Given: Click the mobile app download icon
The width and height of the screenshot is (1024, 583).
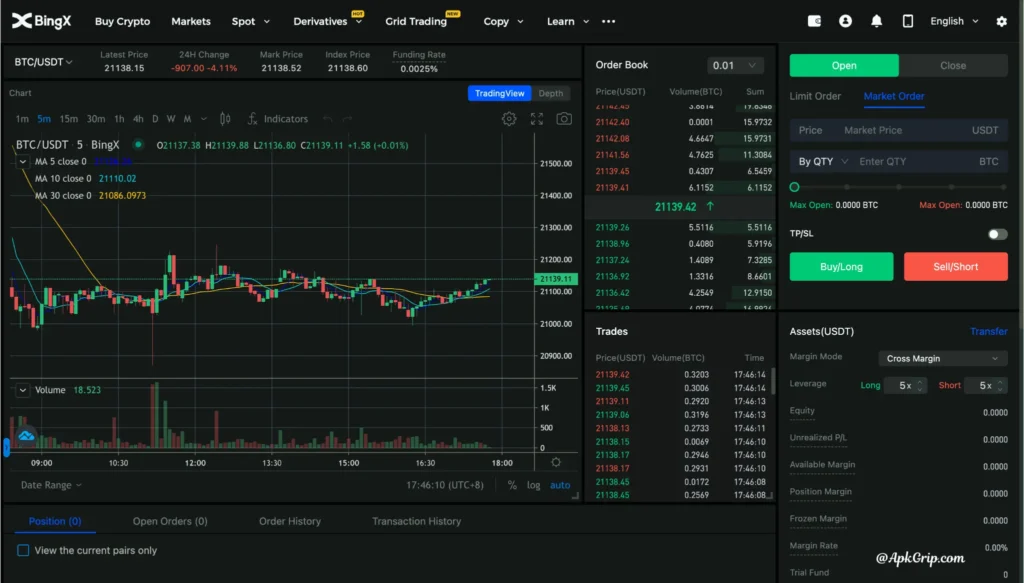Looking at the screenshot, I should pyautogui.click(x=908, y=21).
